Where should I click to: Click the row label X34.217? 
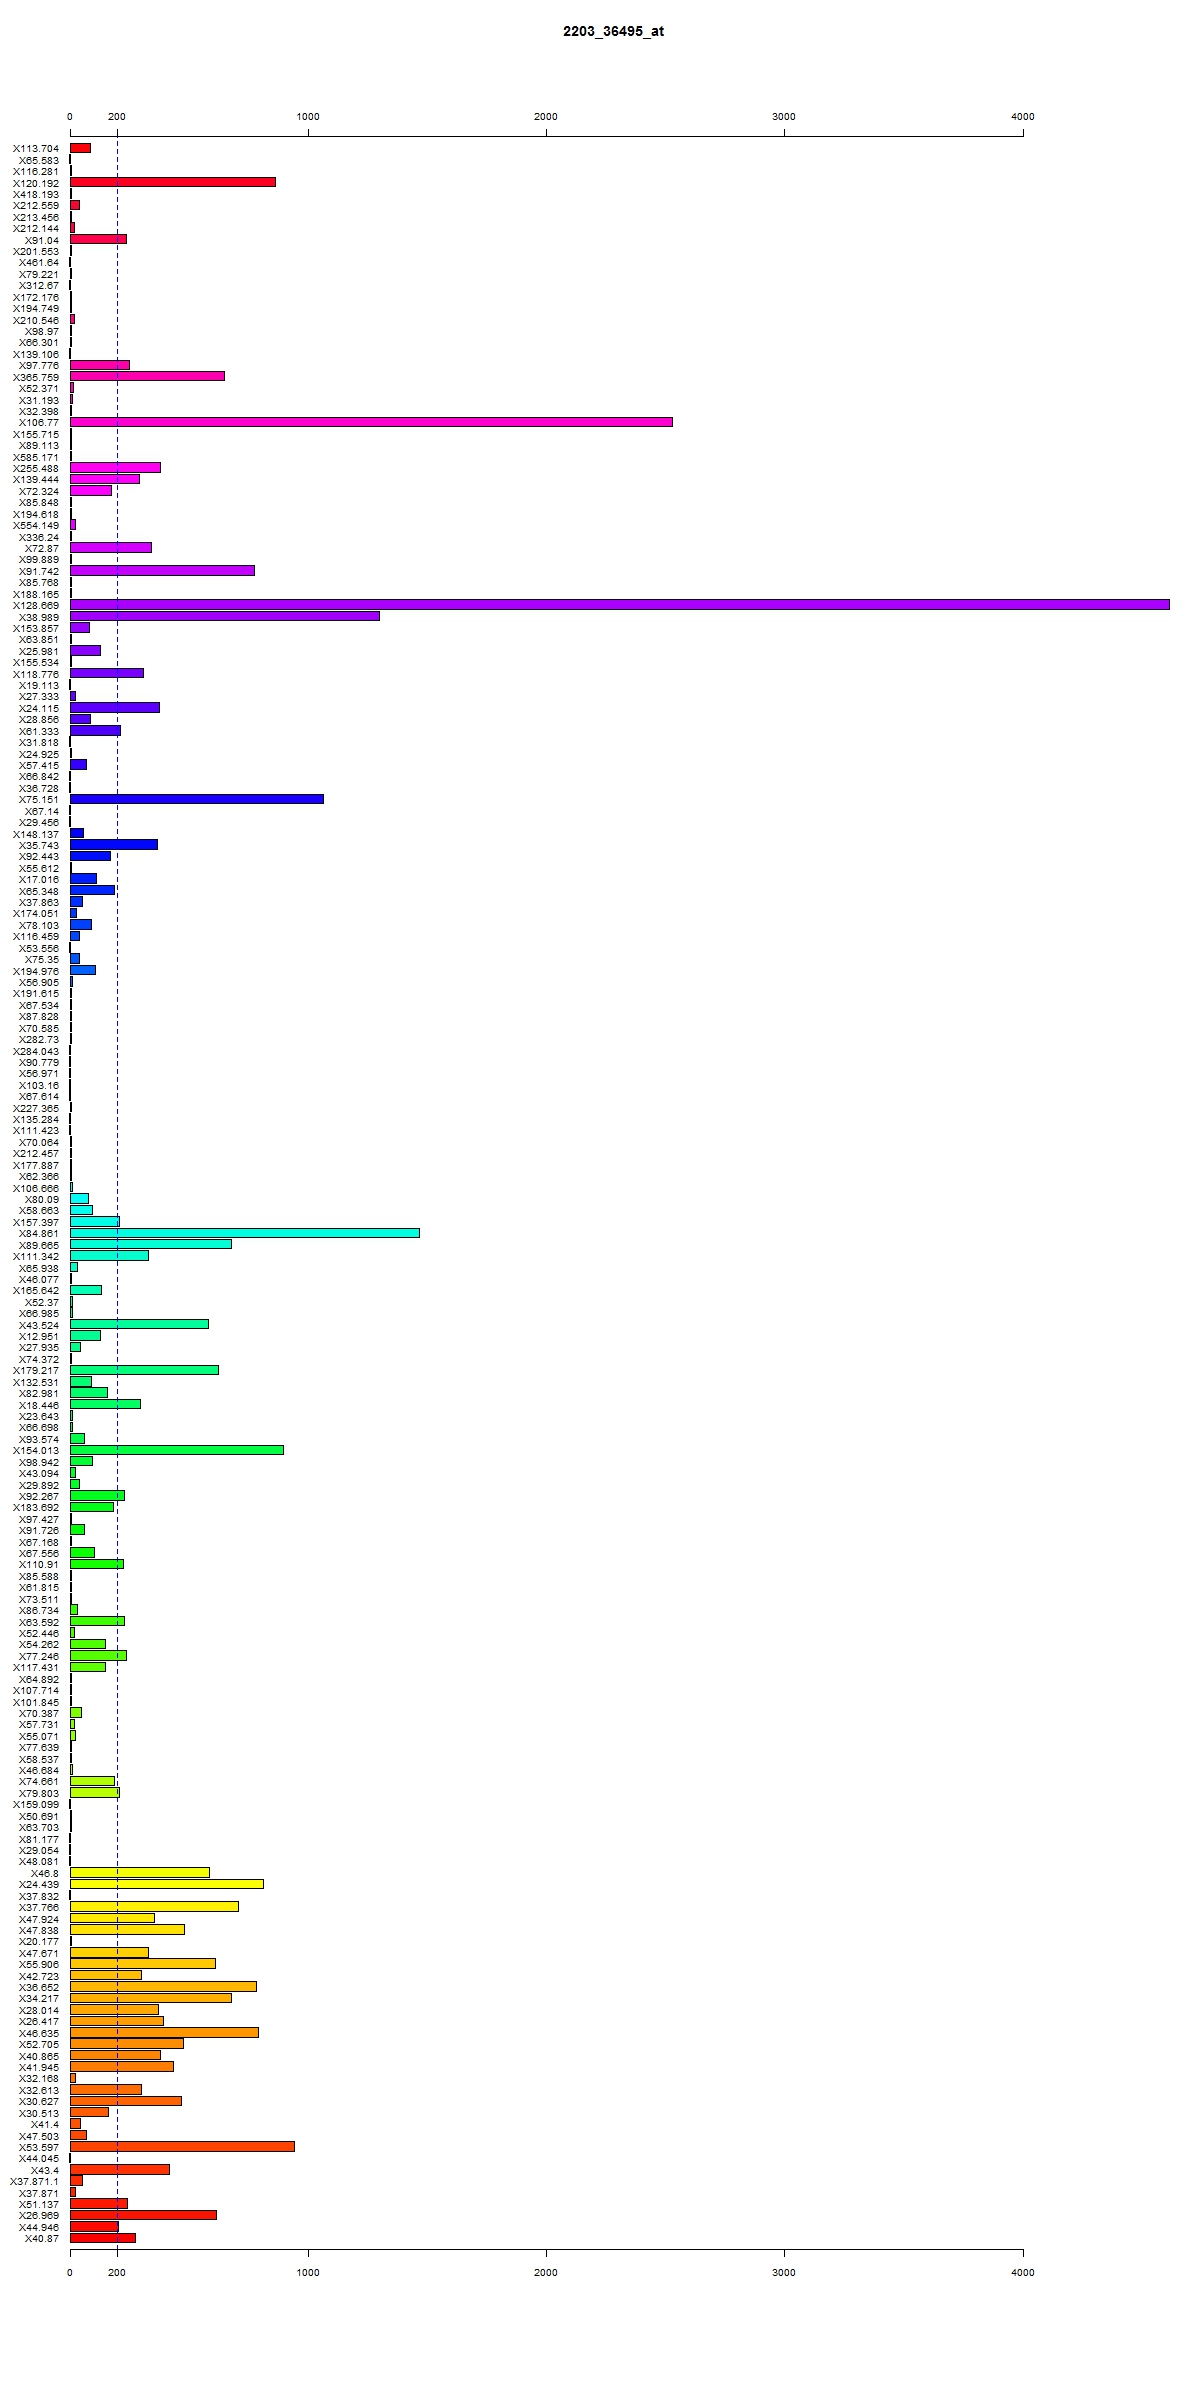pos(39,1998)
